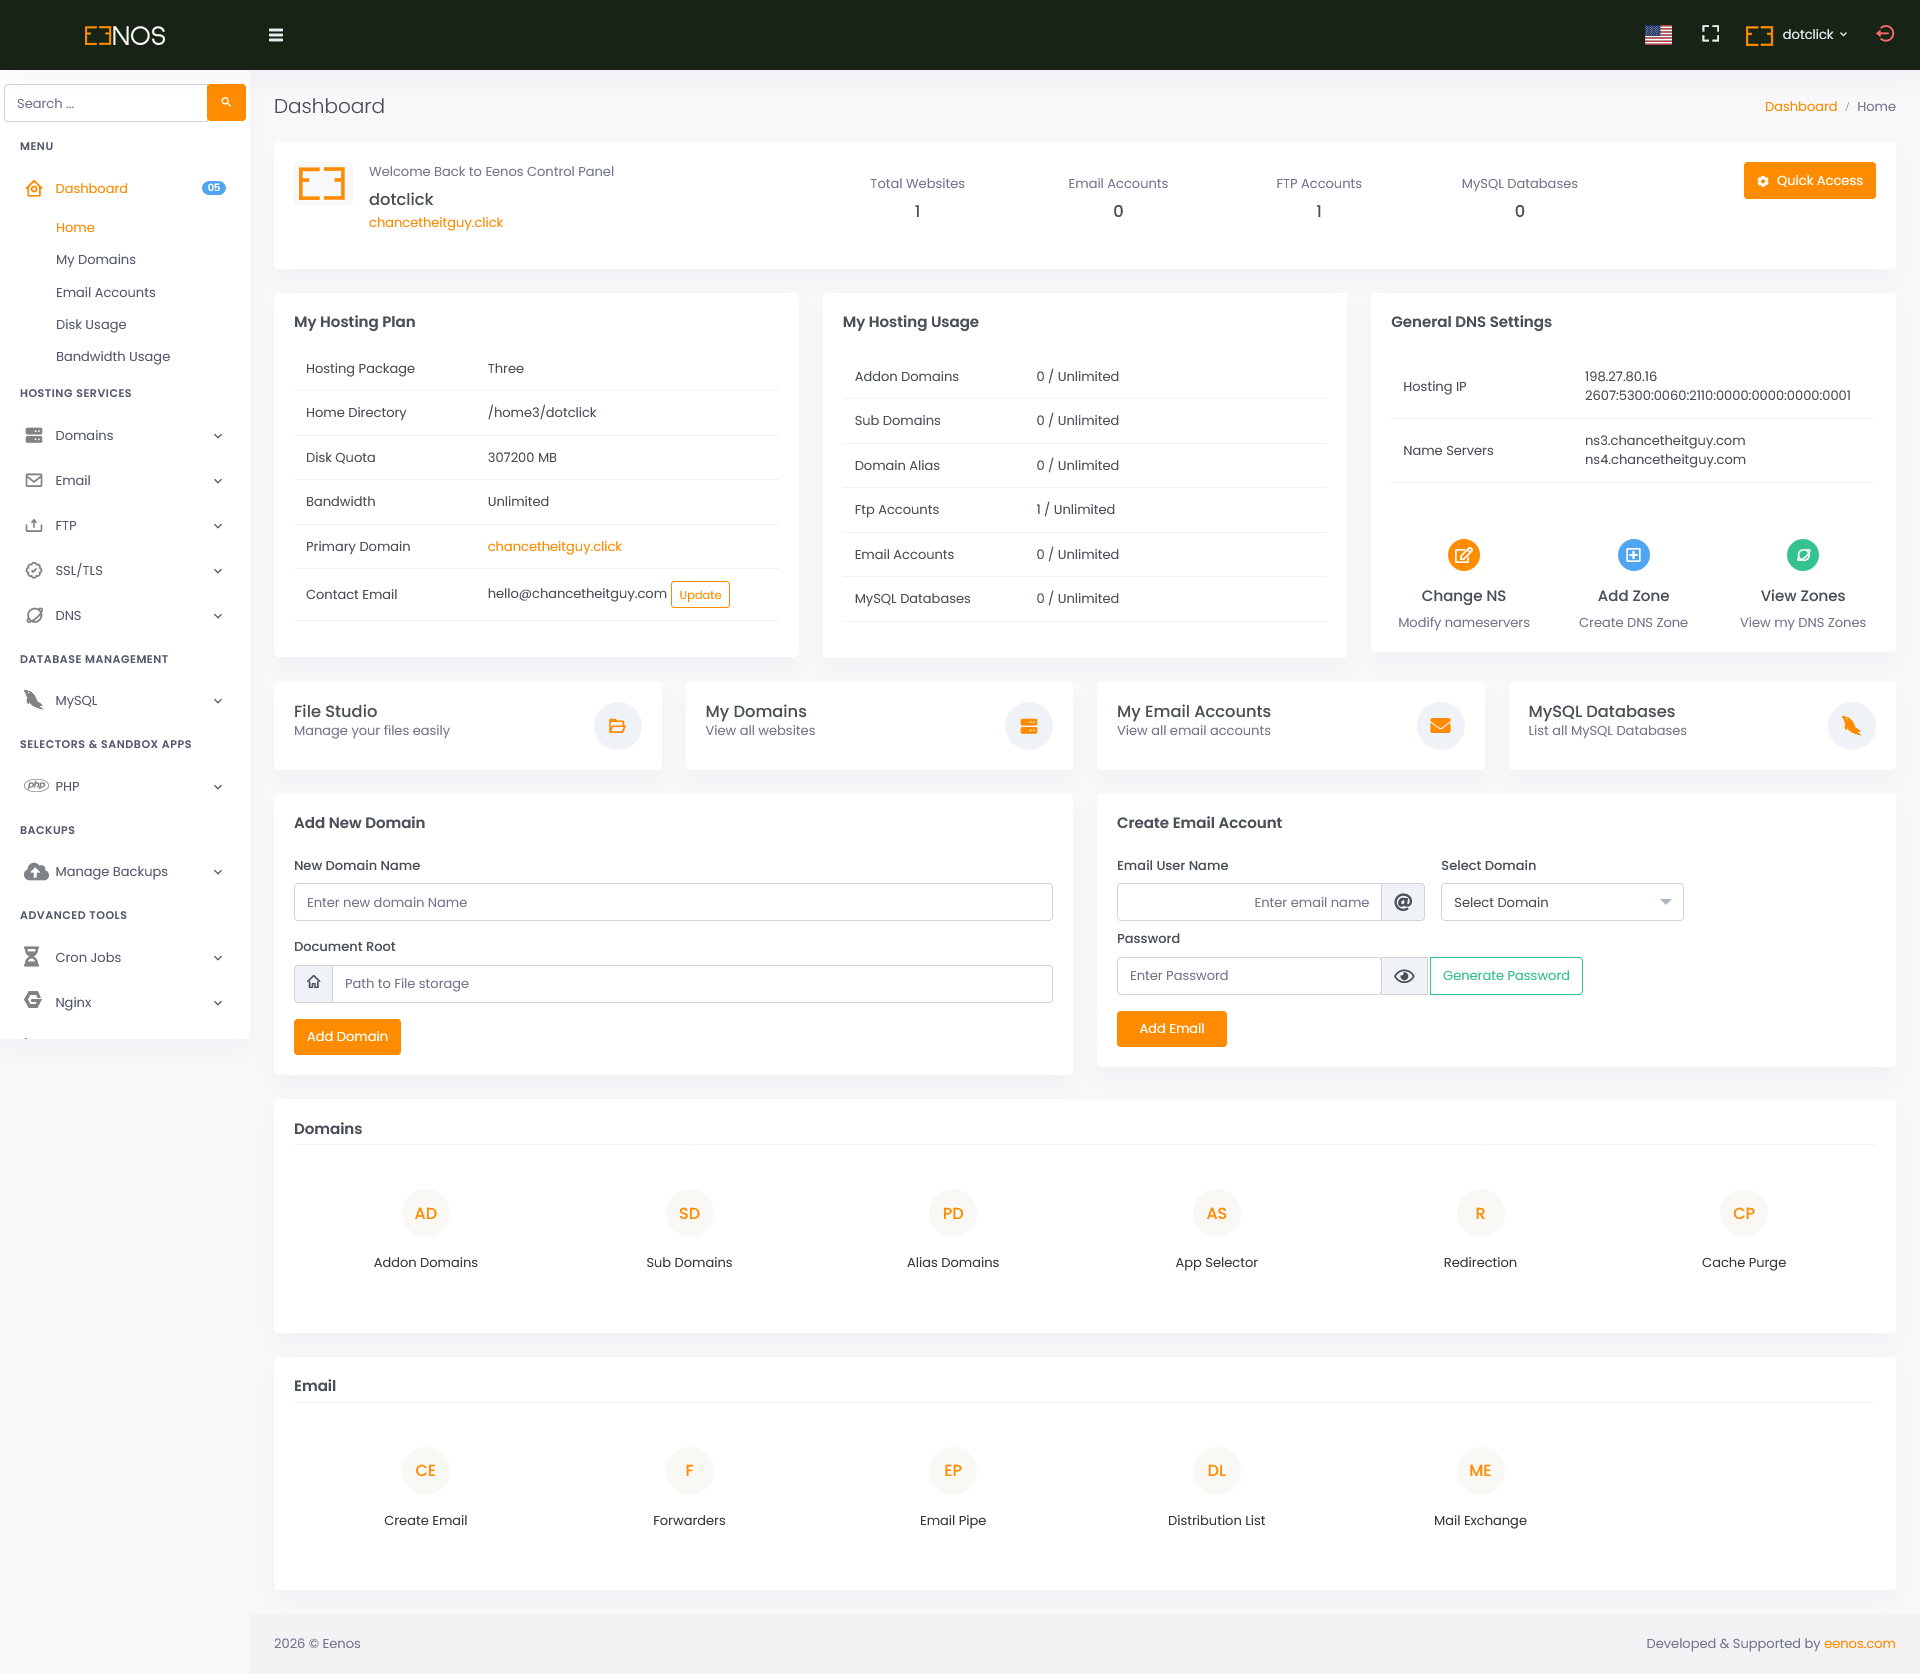Expand the DNS sidebar menu

125,616
